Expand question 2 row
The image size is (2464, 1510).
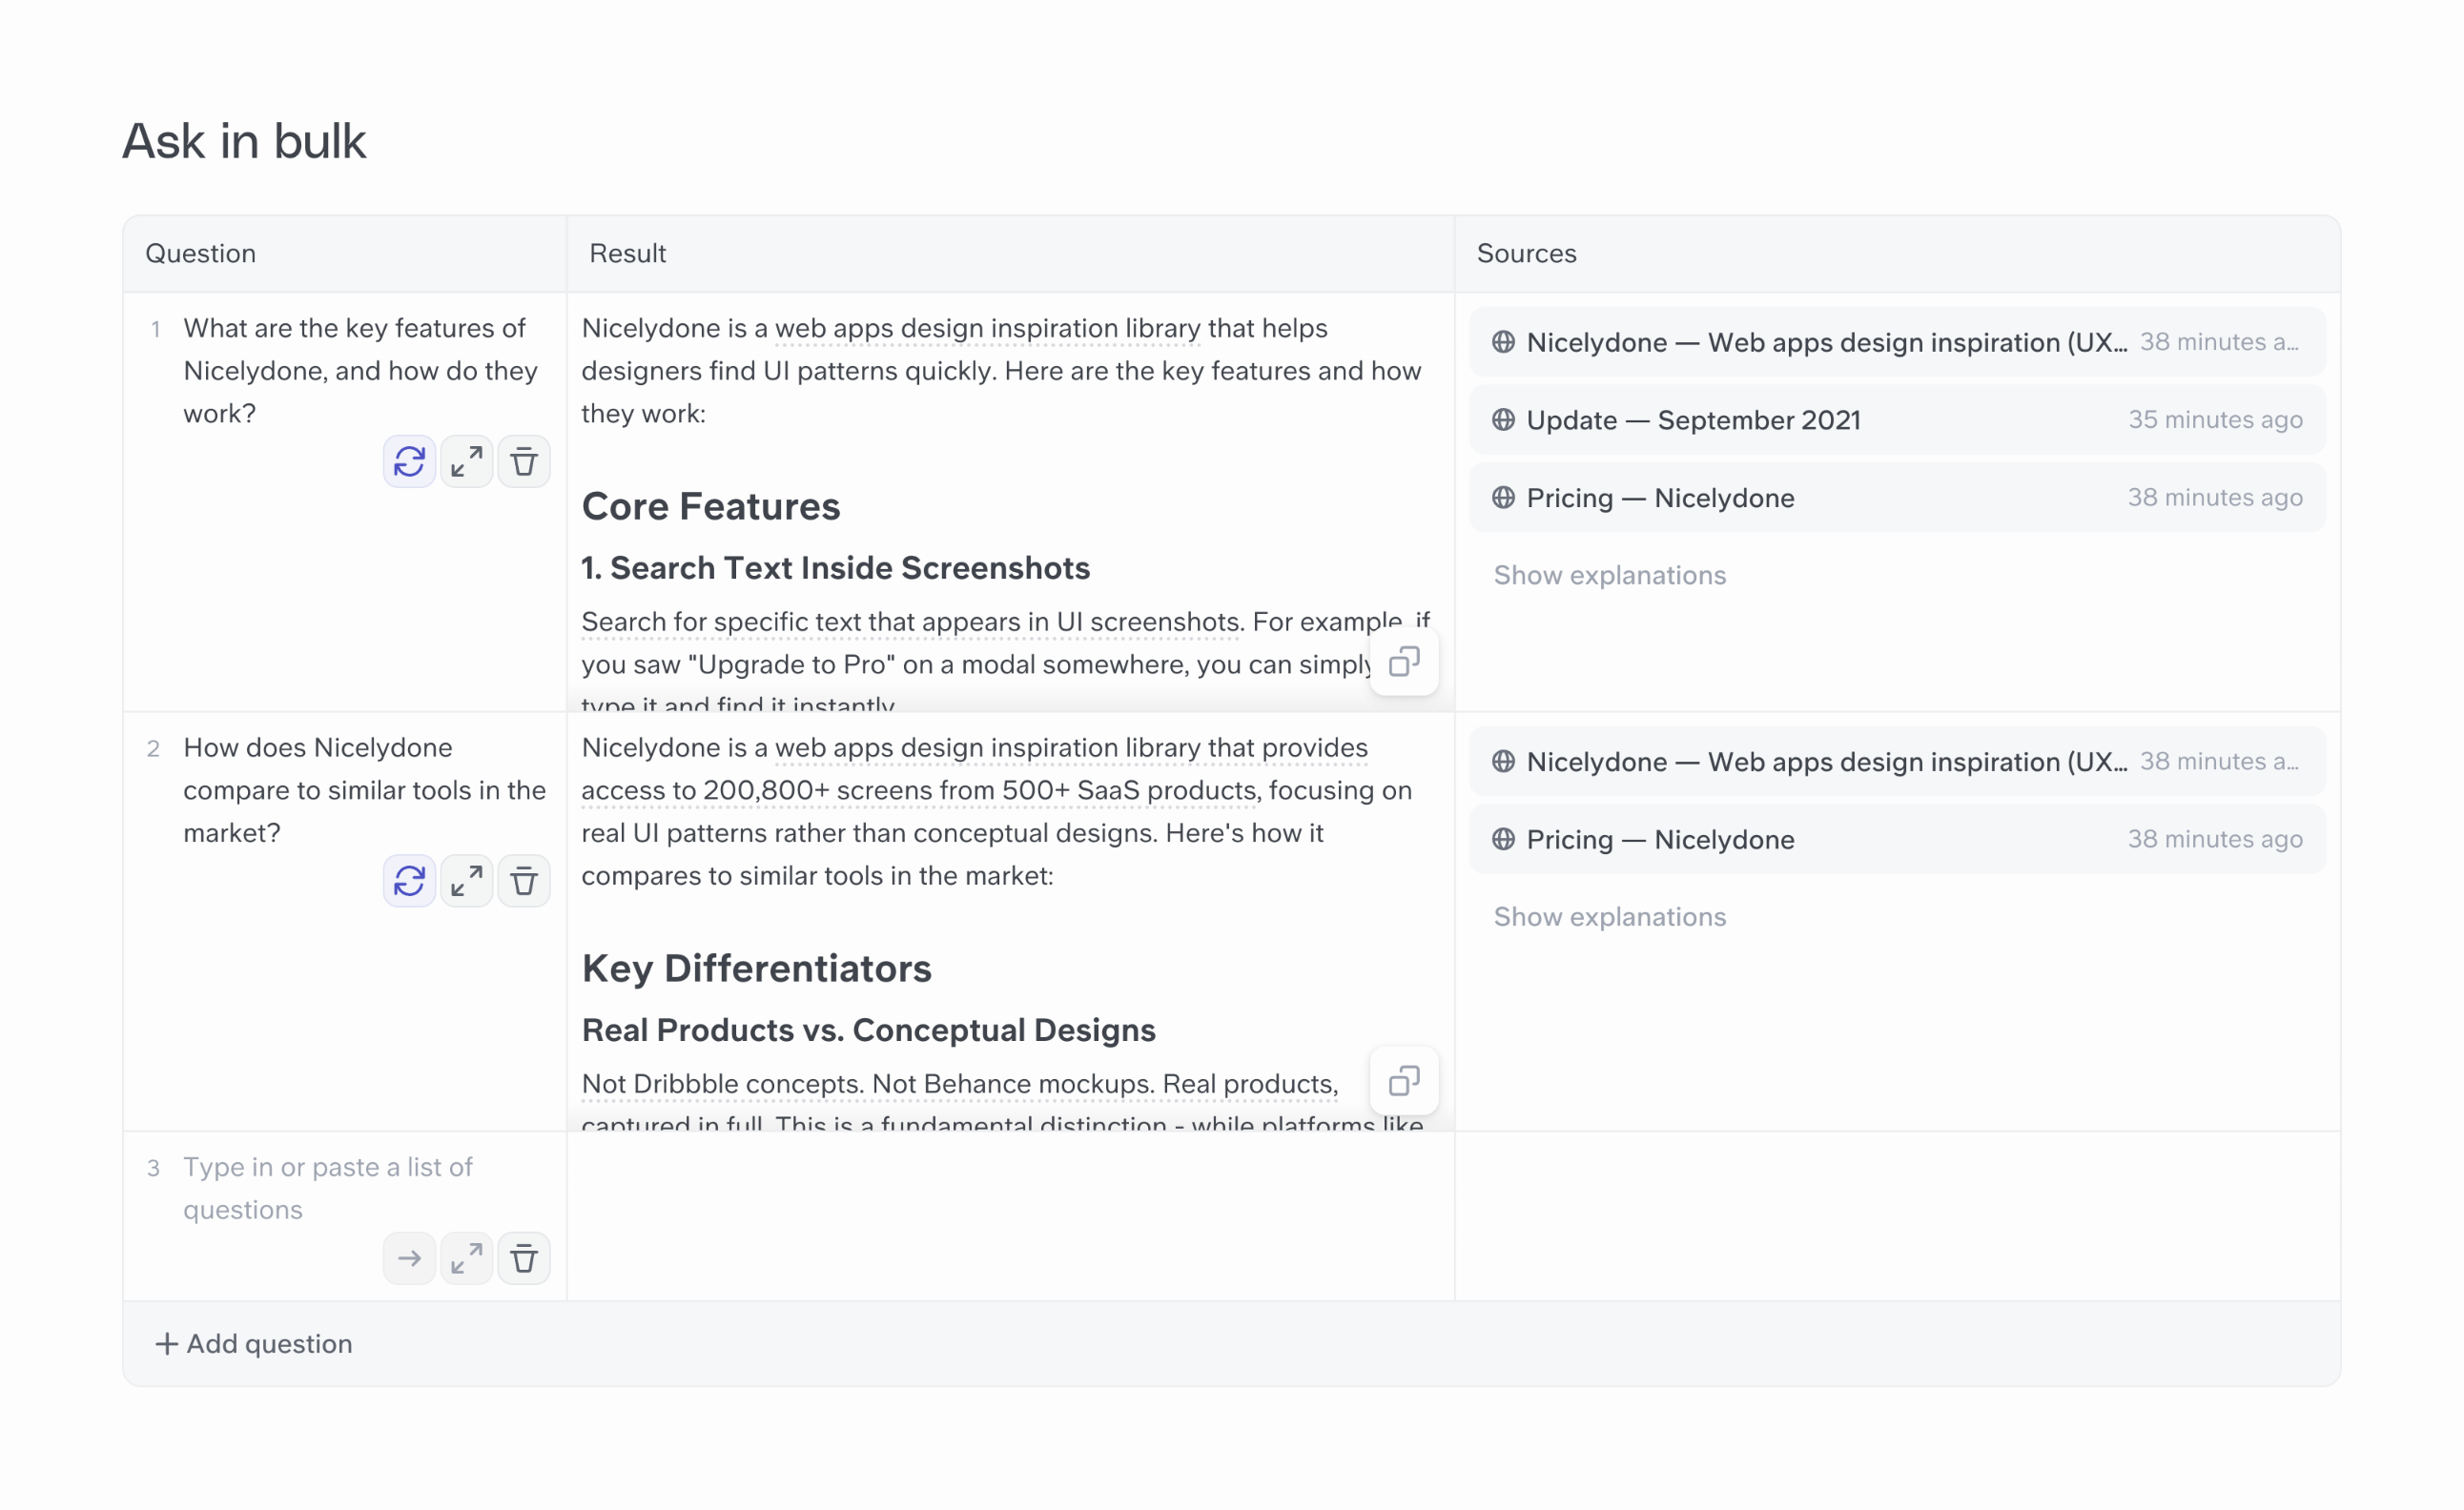[466, 881]
